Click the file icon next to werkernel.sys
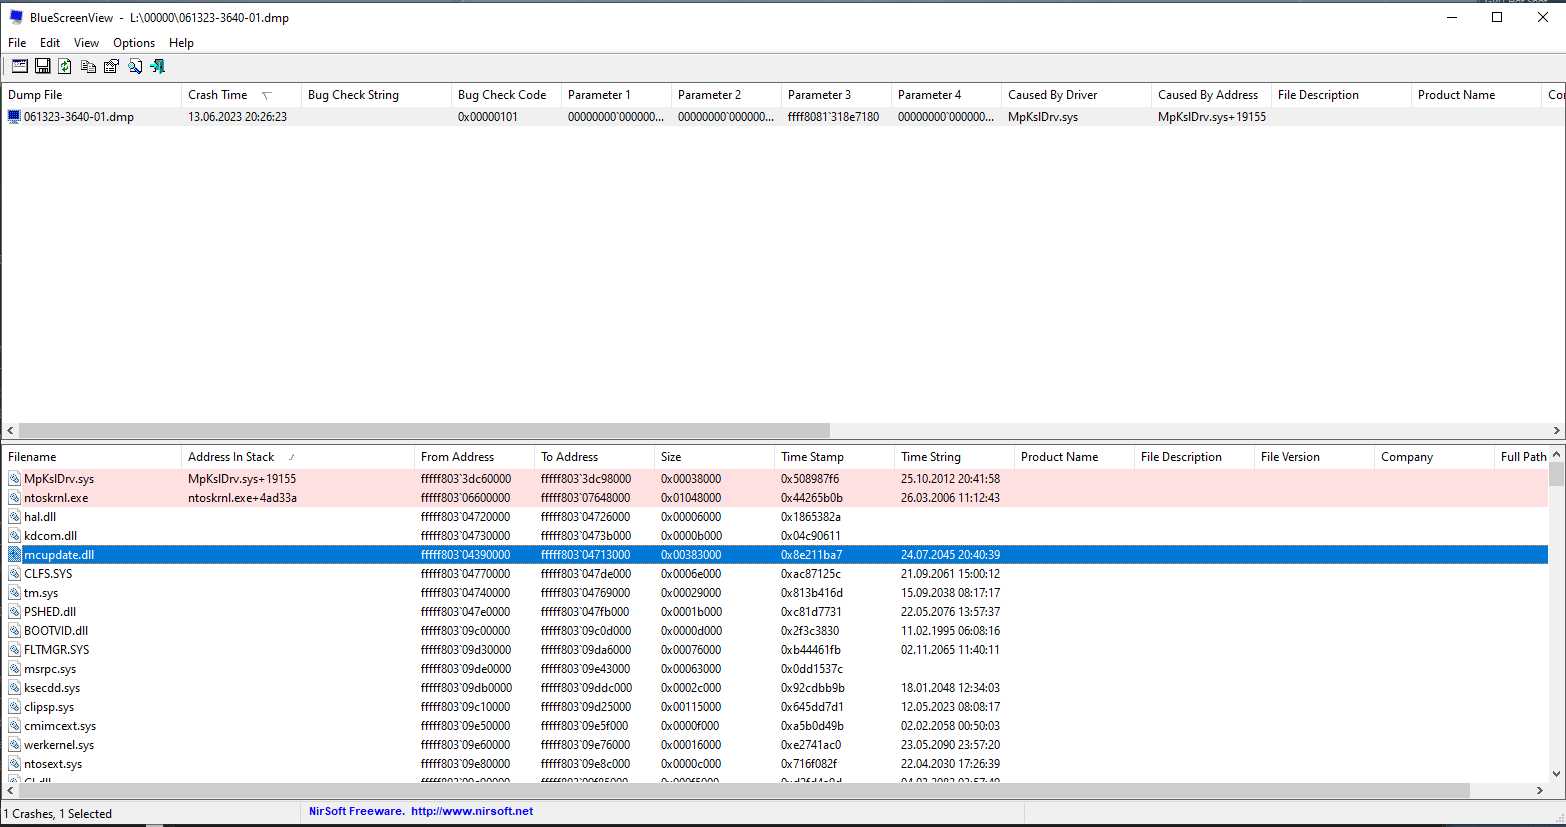This screenshot has height=827, width=1566. [x=14, y=745]
